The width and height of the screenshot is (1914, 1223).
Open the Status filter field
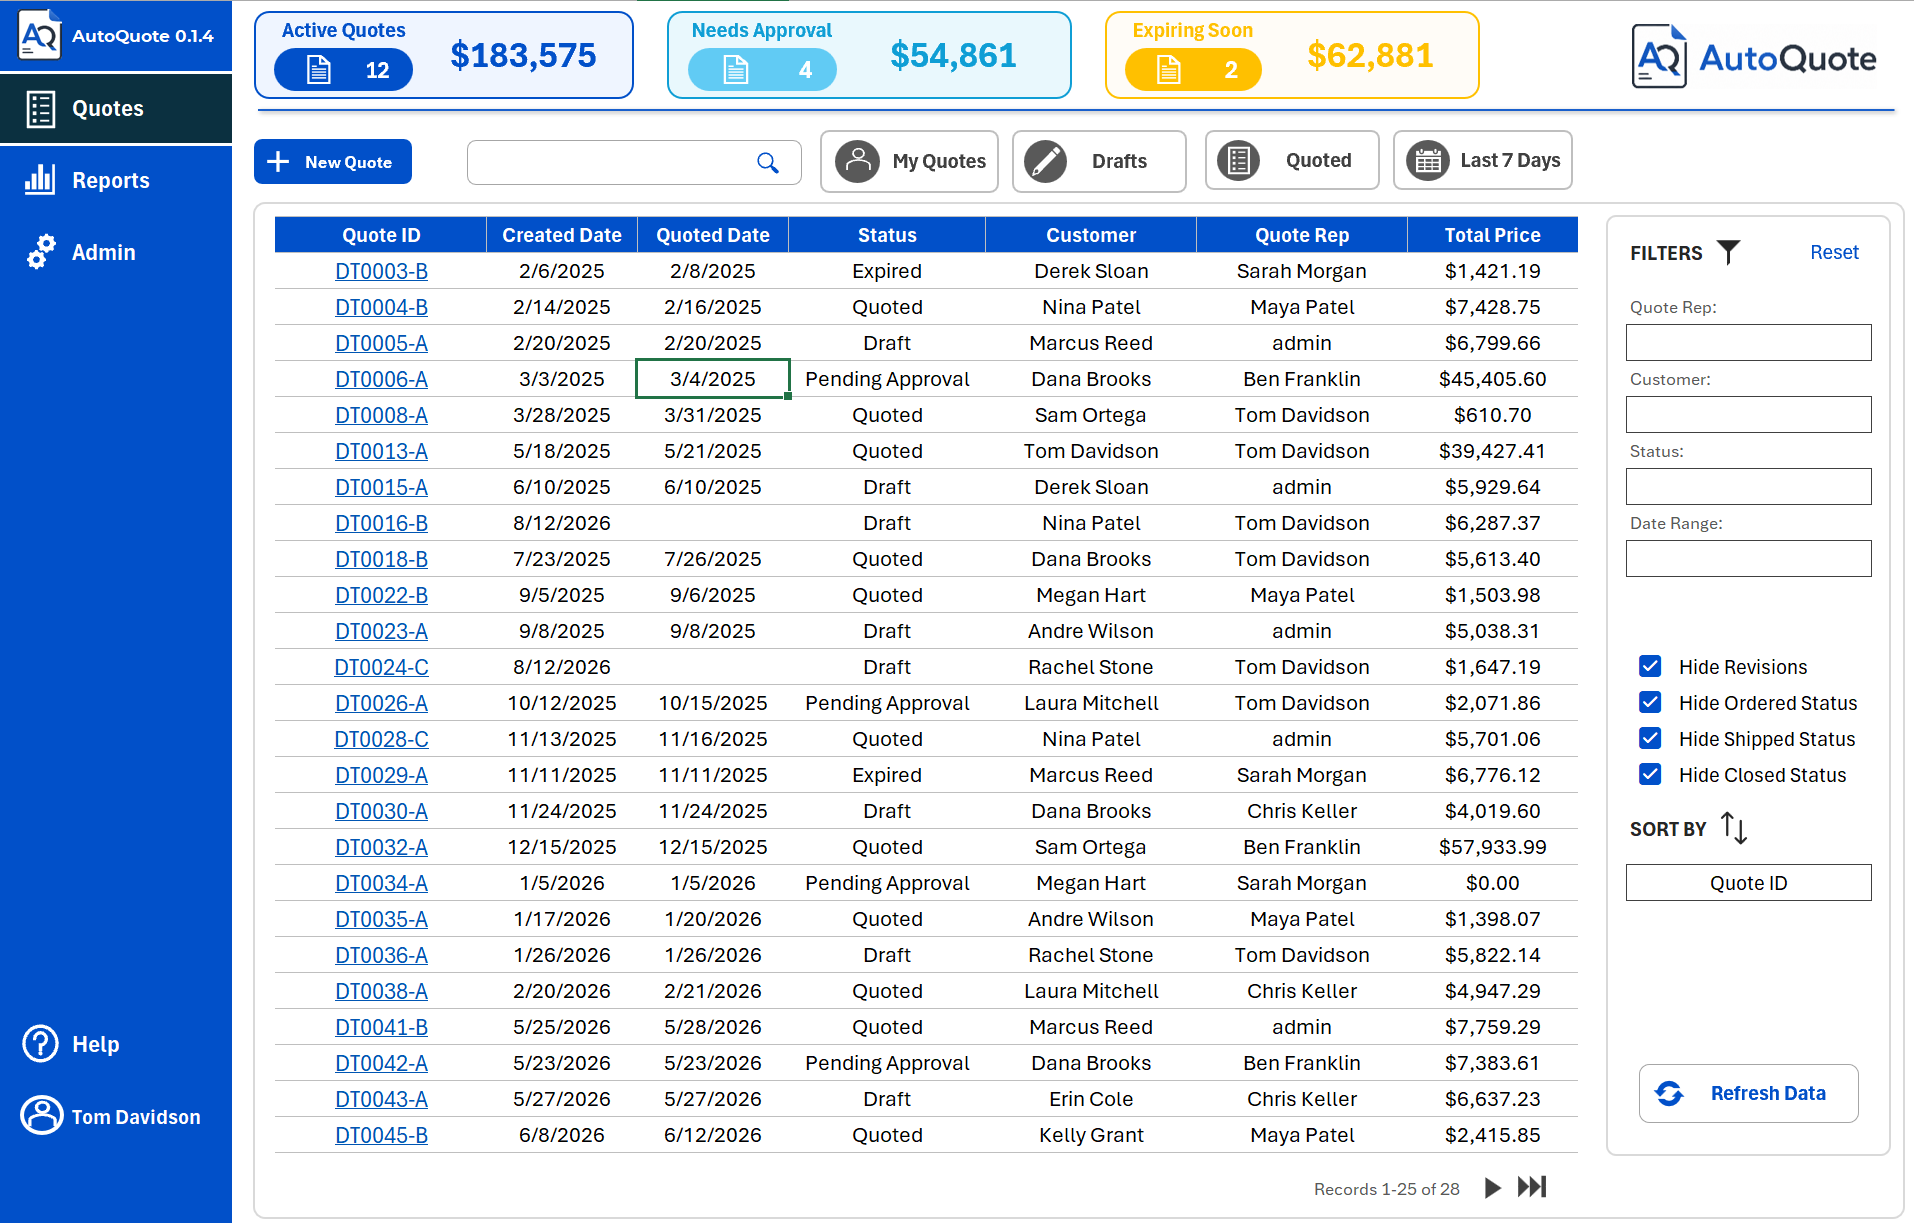(x=1748, y=487)
